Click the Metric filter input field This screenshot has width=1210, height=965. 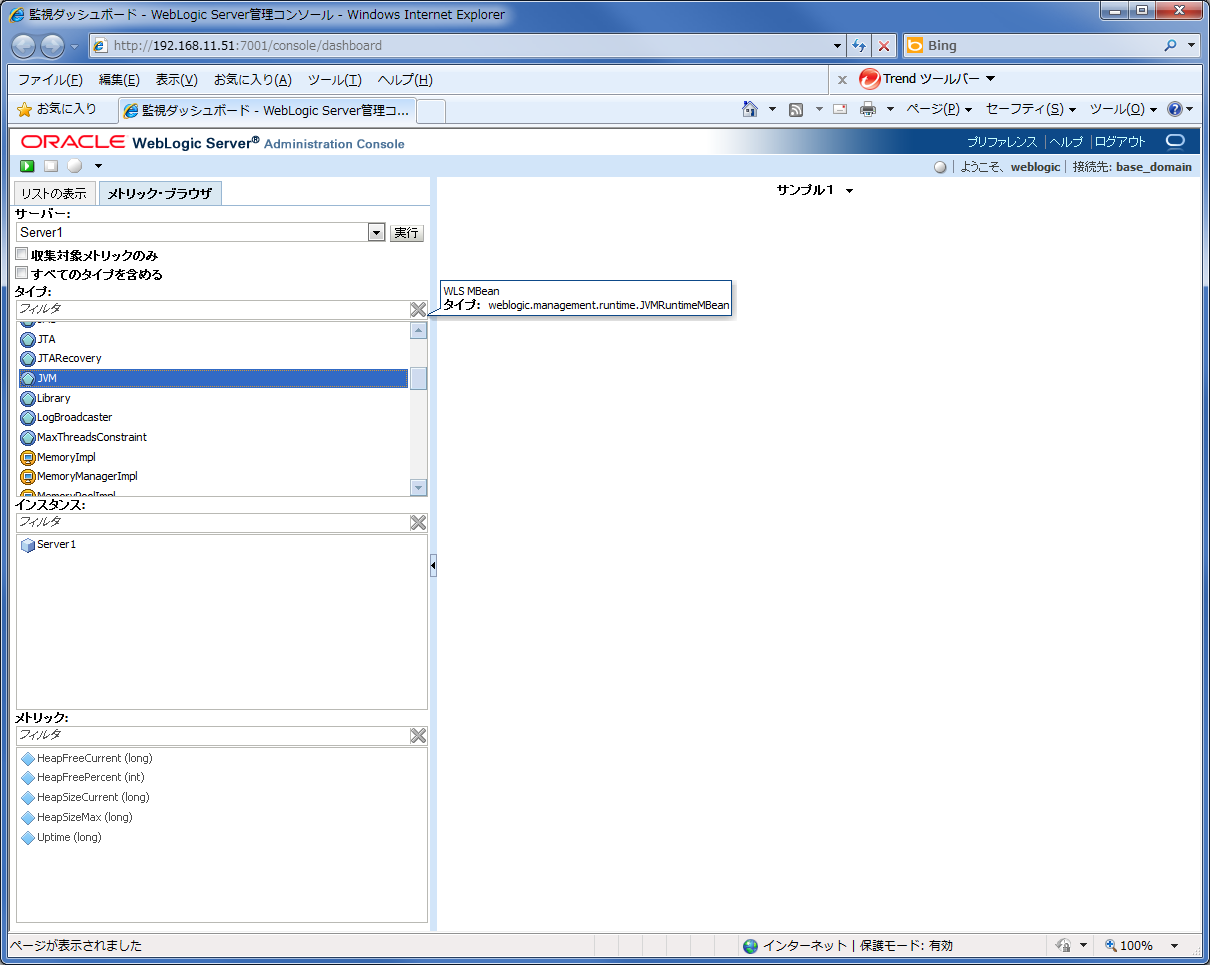(212, 736)
